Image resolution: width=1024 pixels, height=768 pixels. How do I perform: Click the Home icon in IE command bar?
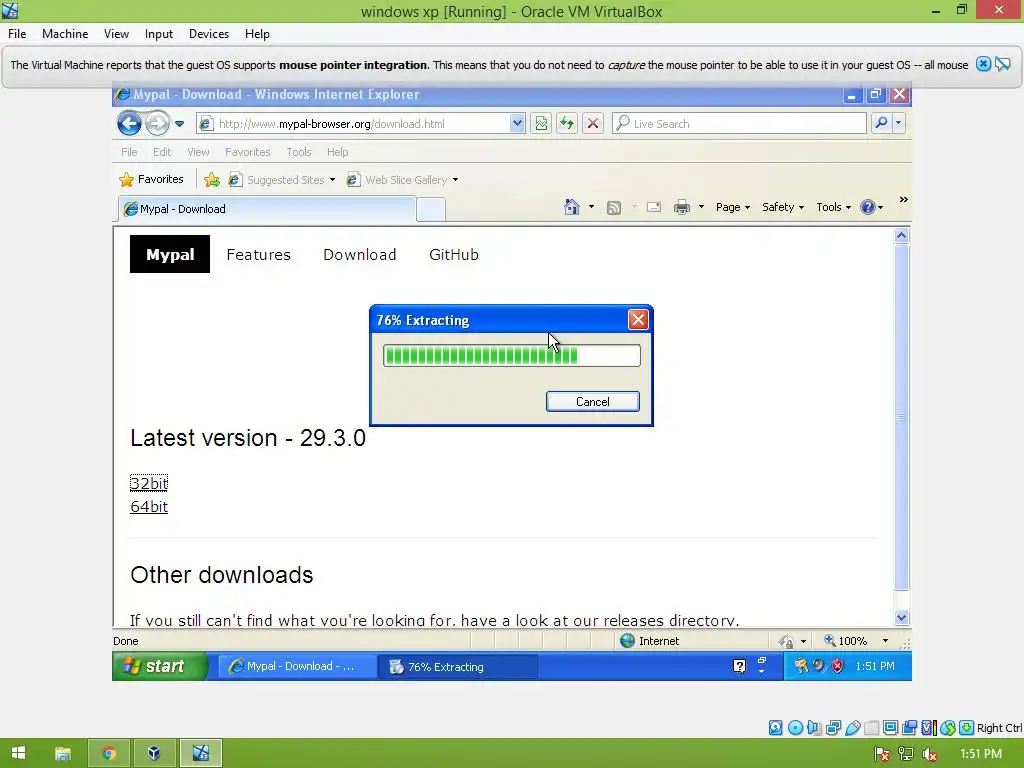coord(571,207)
